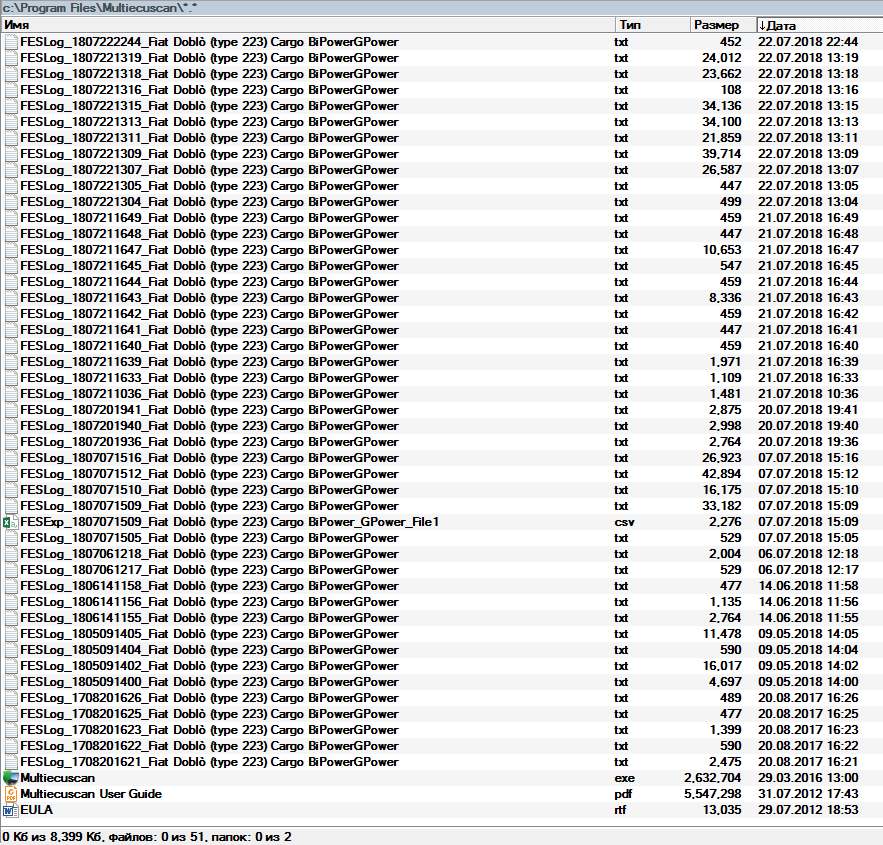
Task: Select the FESLog_1807211647 log file name
Action: pos(209,250)
